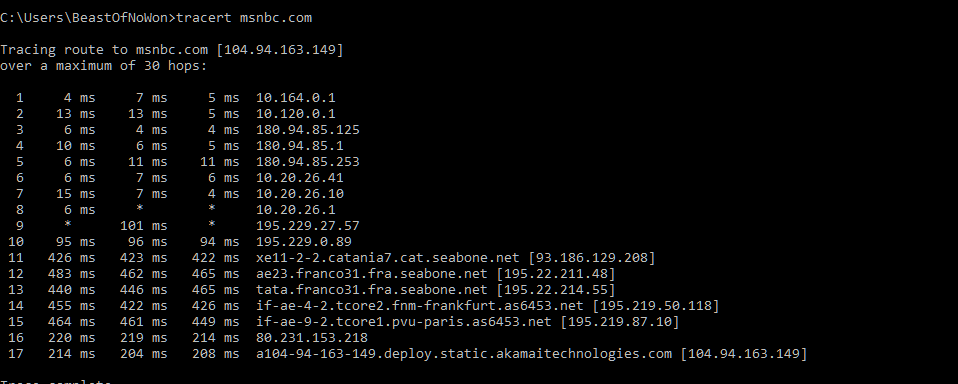Click the resolved IP 104.94.163.149 header
Viewport: 958px width, 384px height.
click(280, 49)
